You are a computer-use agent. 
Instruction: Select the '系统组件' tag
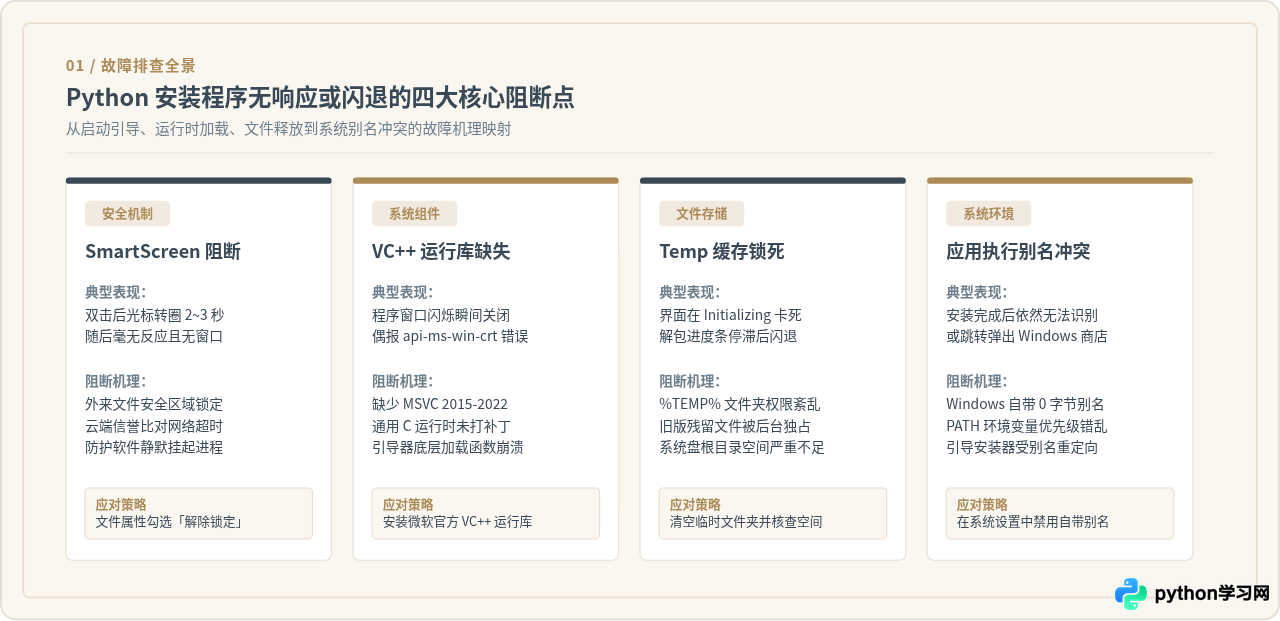(414, 213)
